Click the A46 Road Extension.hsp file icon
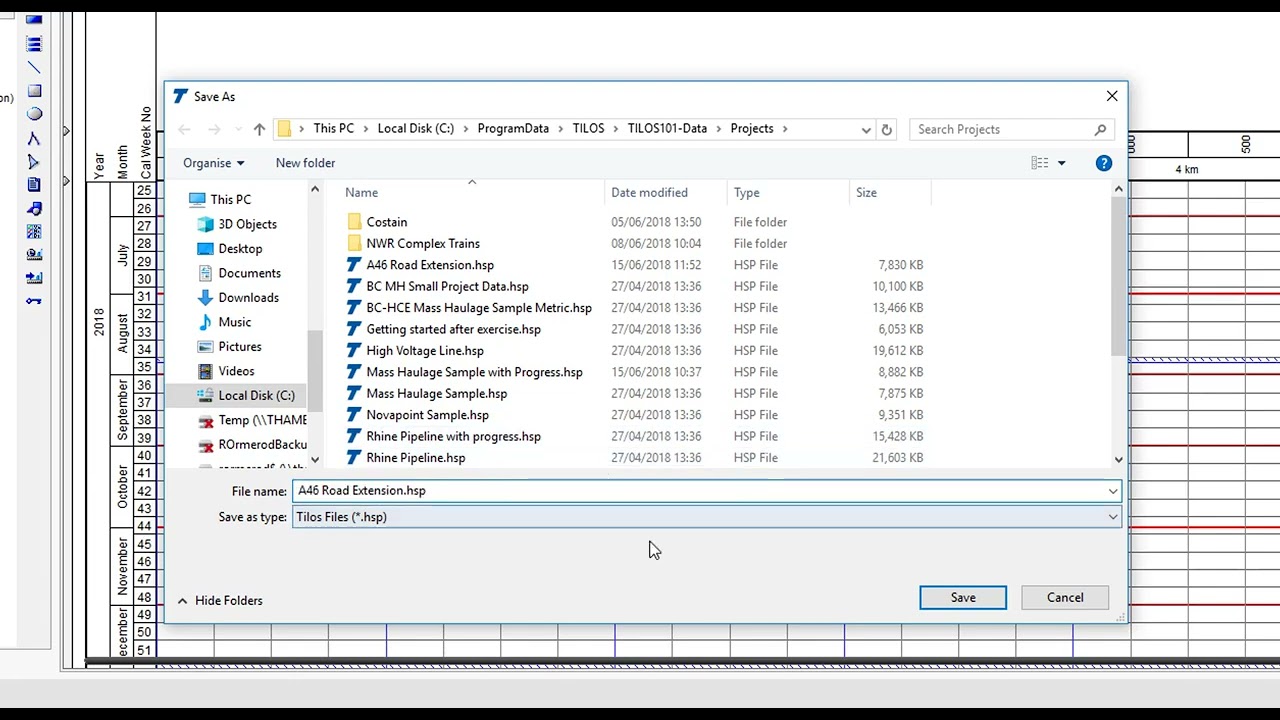Image resolution: width=1280 pixels, height=720 pixels. [353, 265]
